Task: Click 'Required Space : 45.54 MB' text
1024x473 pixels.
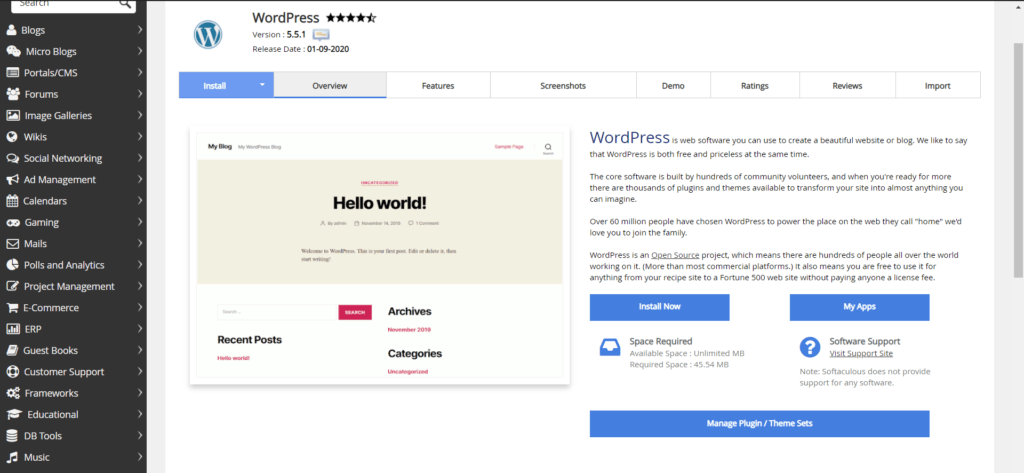Action: 679,365
